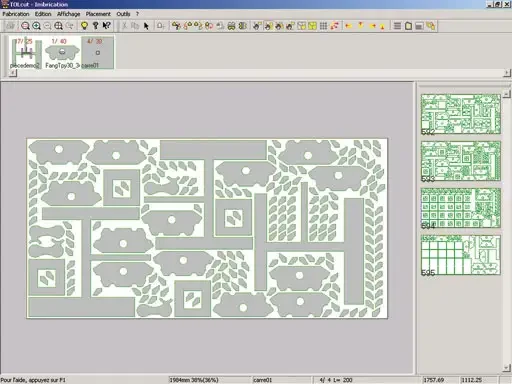This screenshot has height=384, width=512.
Task: Click the yellow right arrow move icon
Action: 372,26
